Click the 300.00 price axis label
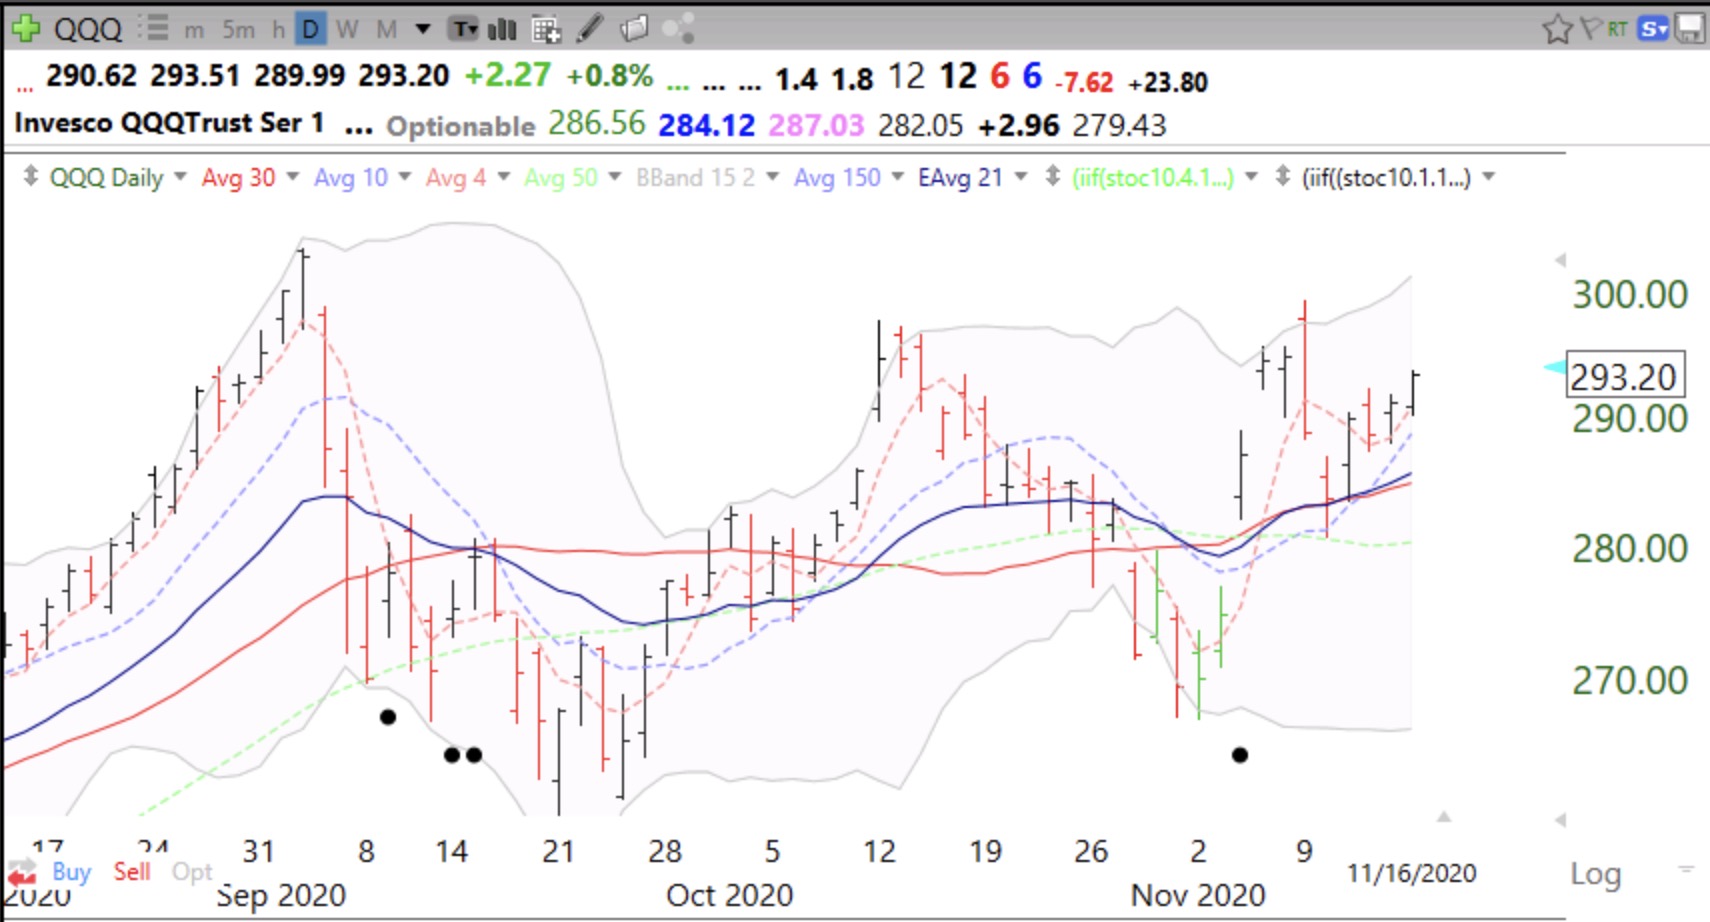This screenshot has height=922, width=1710. pos(1630,294)
